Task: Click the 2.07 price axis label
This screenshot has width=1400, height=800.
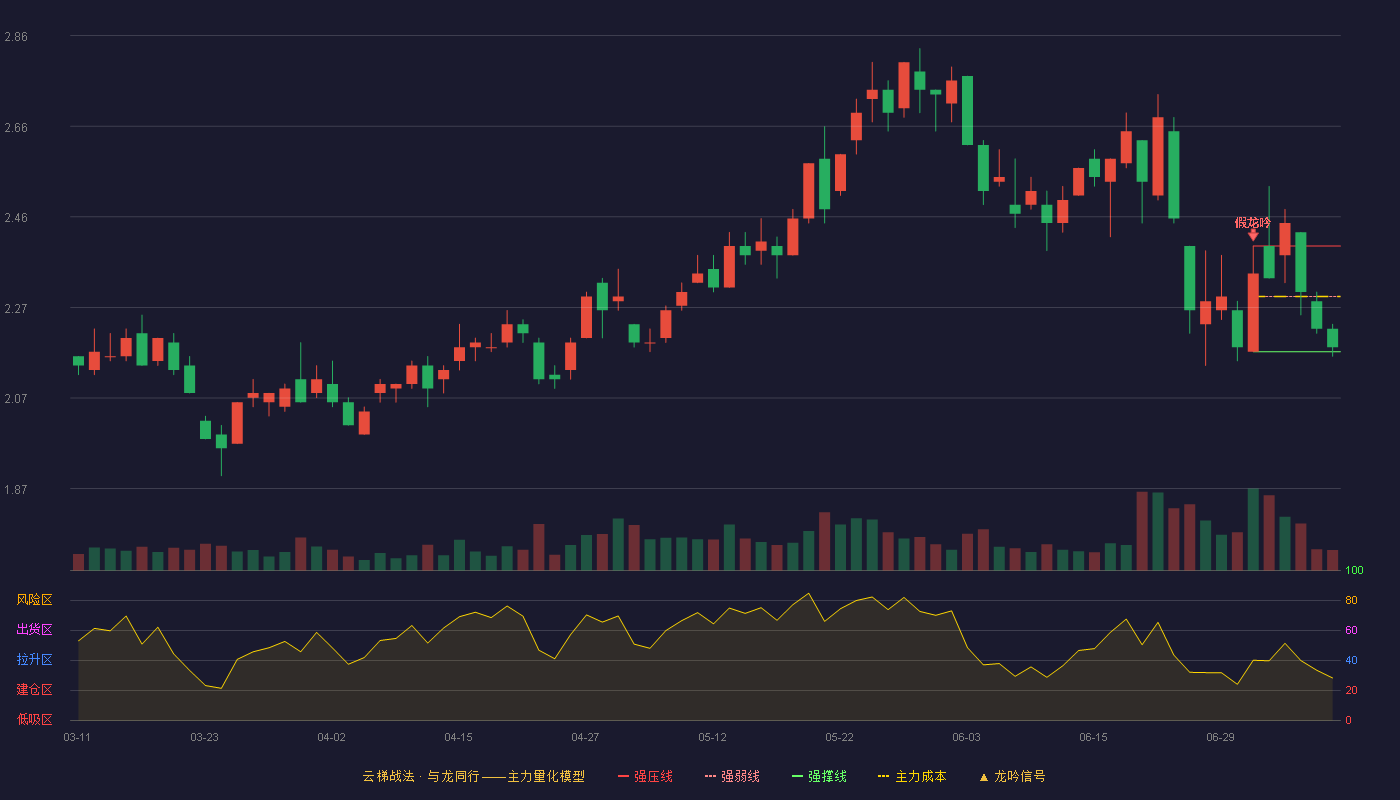Action: point(16,399)
